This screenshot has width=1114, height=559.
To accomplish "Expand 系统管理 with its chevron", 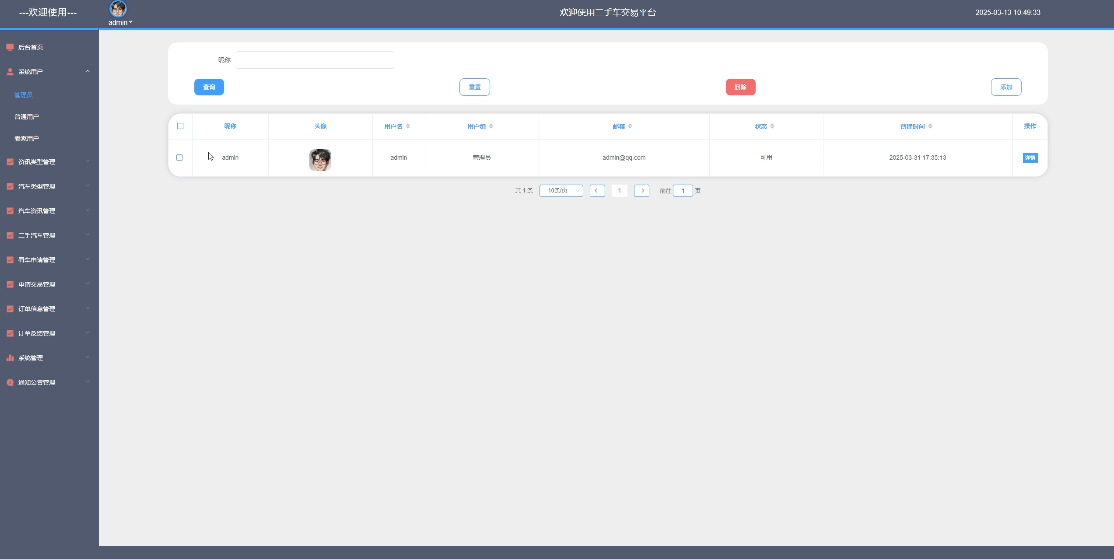I will 87,358.
